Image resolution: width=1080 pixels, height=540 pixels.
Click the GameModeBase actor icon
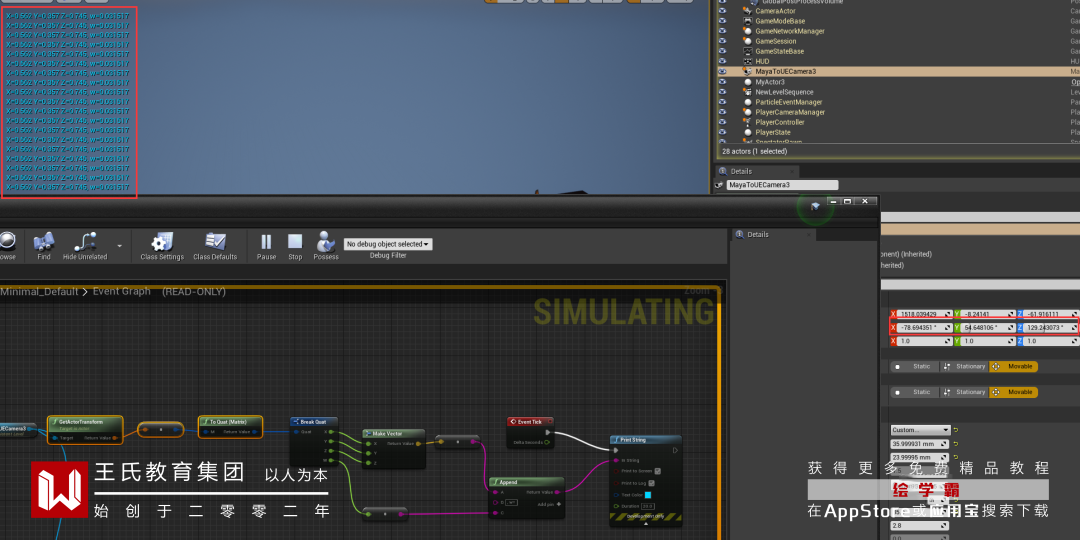[748, 21]
